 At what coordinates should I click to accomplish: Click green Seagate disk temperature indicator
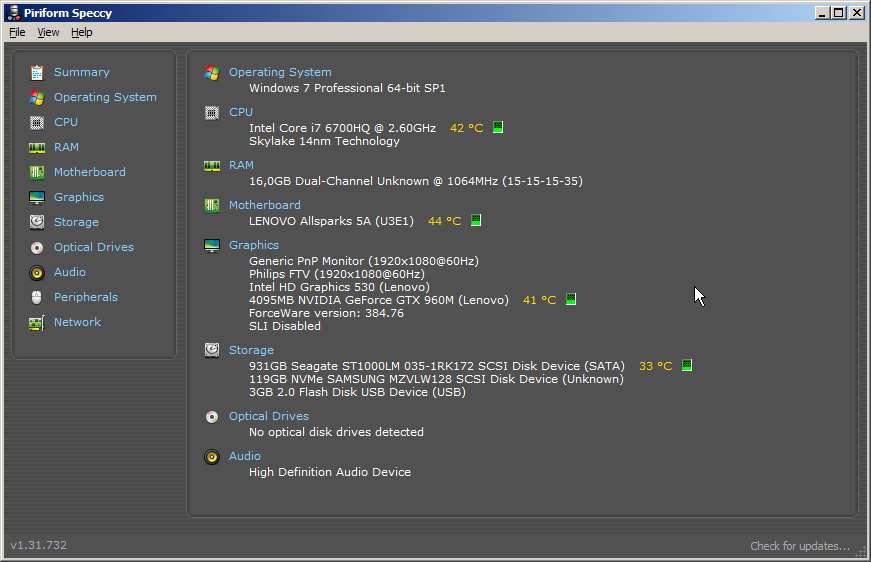pyautogui.click(x=687, y=365)
